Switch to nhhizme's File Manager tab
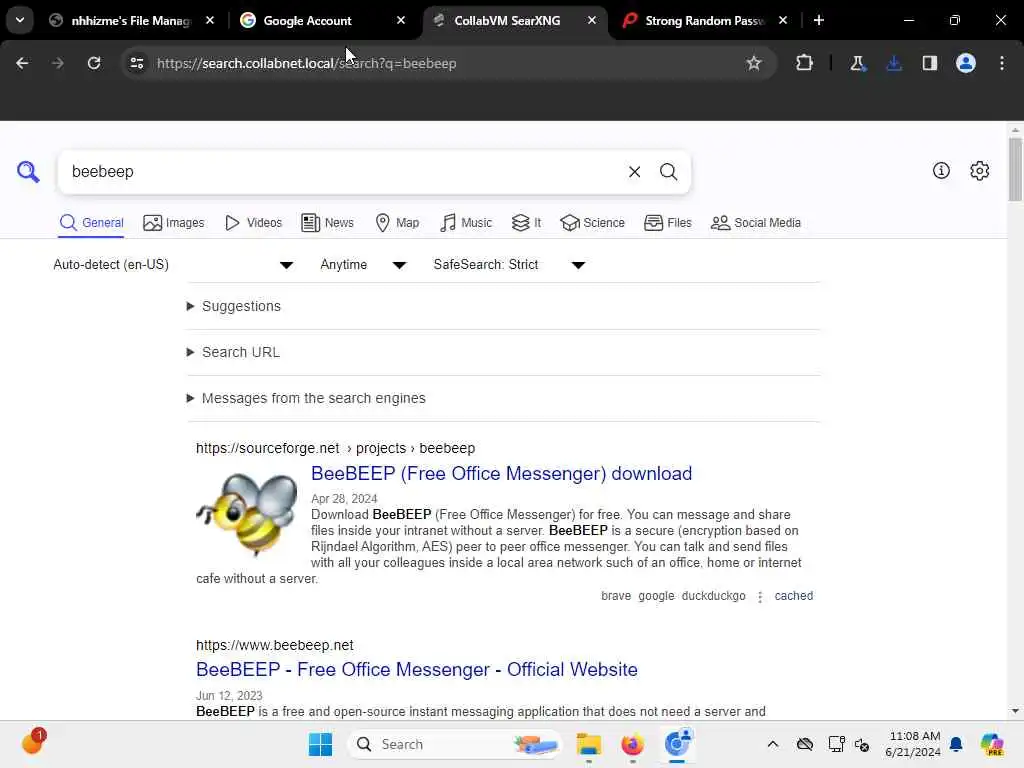The width and height of the screenshot is (1024, 768). [x=130, y=21]
